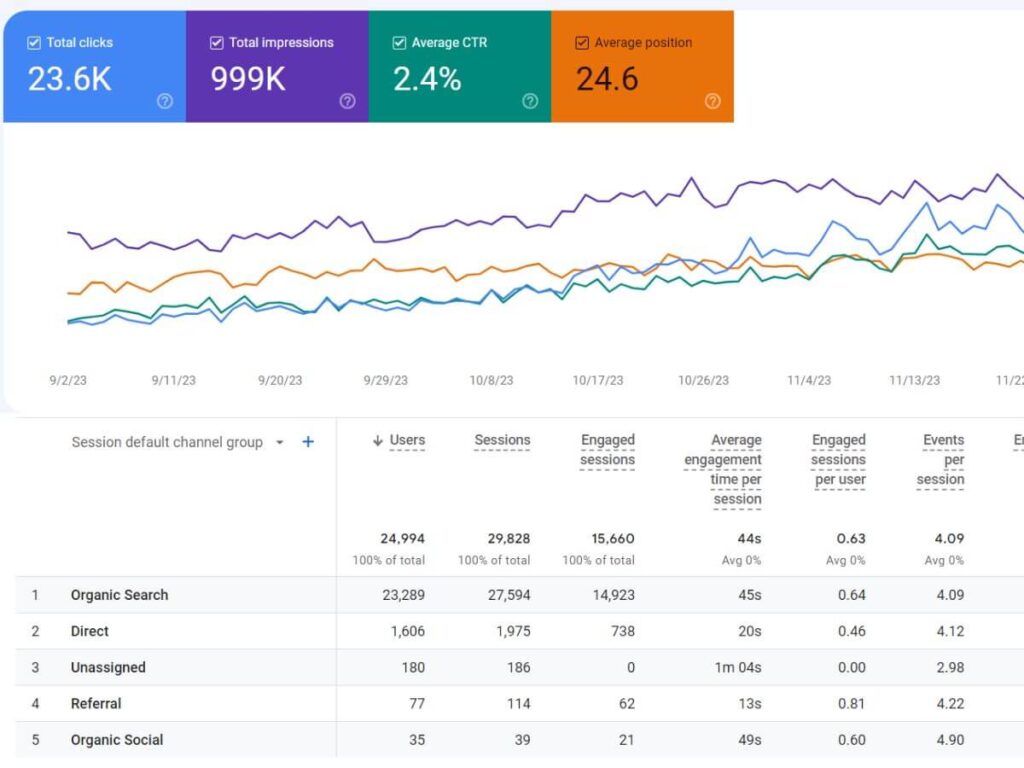Image resolution: width=1024 pixels, height=768 pixels.
Task: Toggle the Average position checkbox
Action: (582, 43)
